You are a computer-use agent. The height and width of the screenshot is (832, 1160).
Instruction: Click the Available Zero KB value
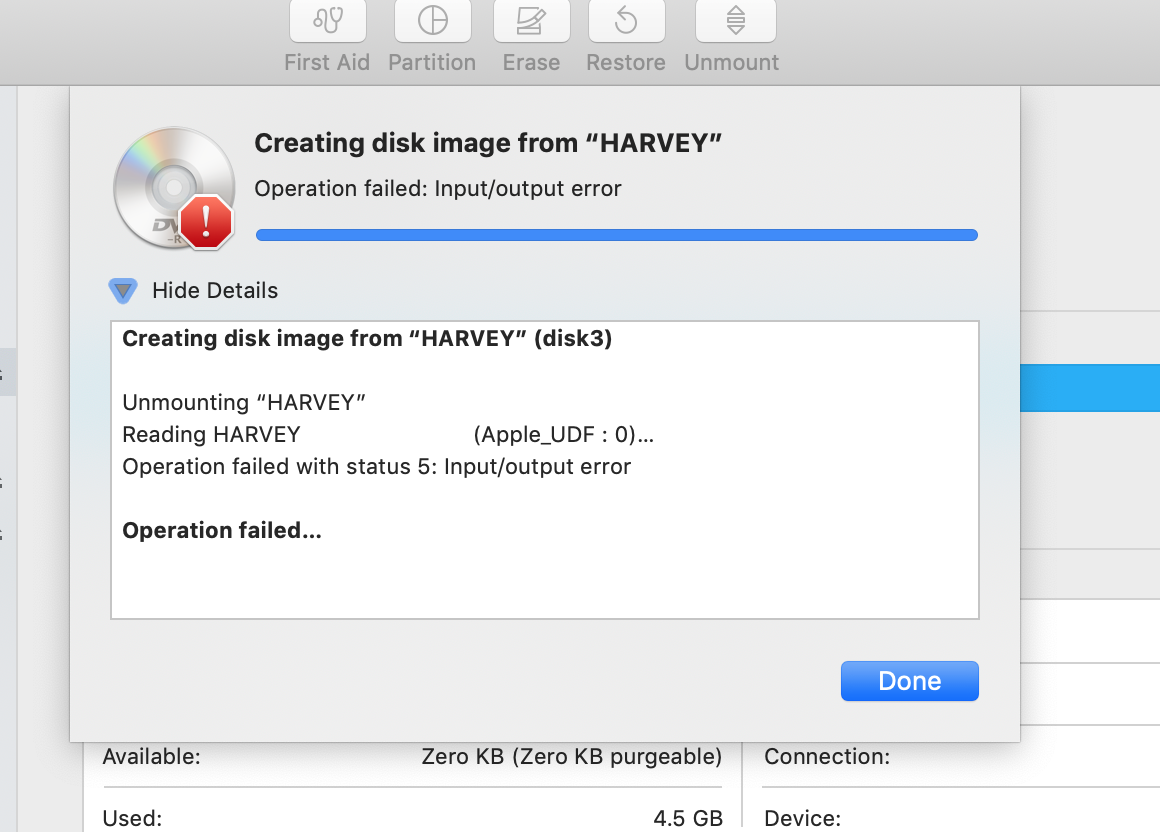tap(571, 757)
